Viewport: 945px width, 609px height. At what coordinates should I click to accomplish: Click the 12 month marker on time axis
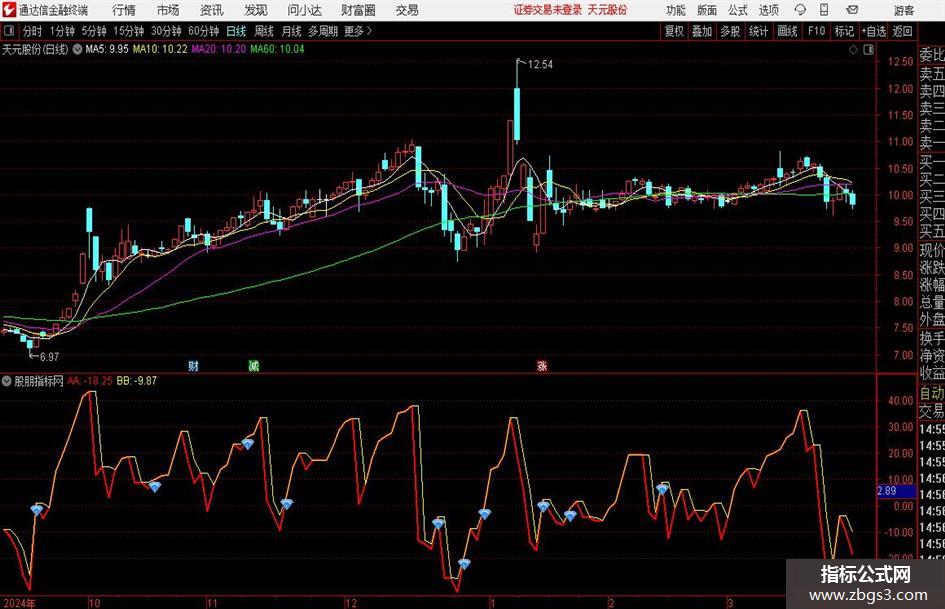[351, 603]
